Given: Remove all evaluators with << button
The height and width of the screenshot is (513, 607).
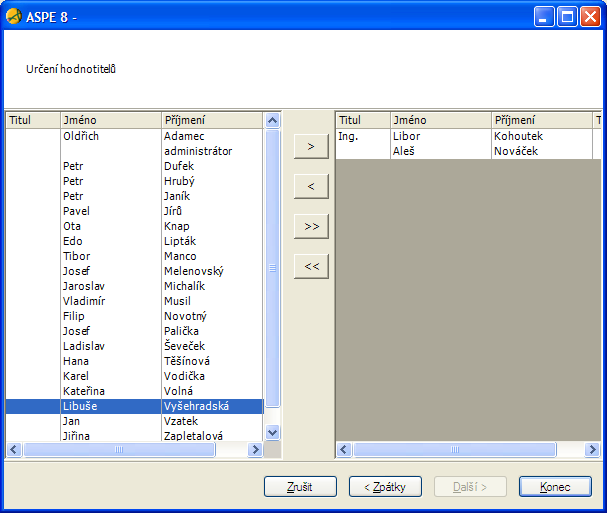Looking at the screenshot, I should 311,266.
